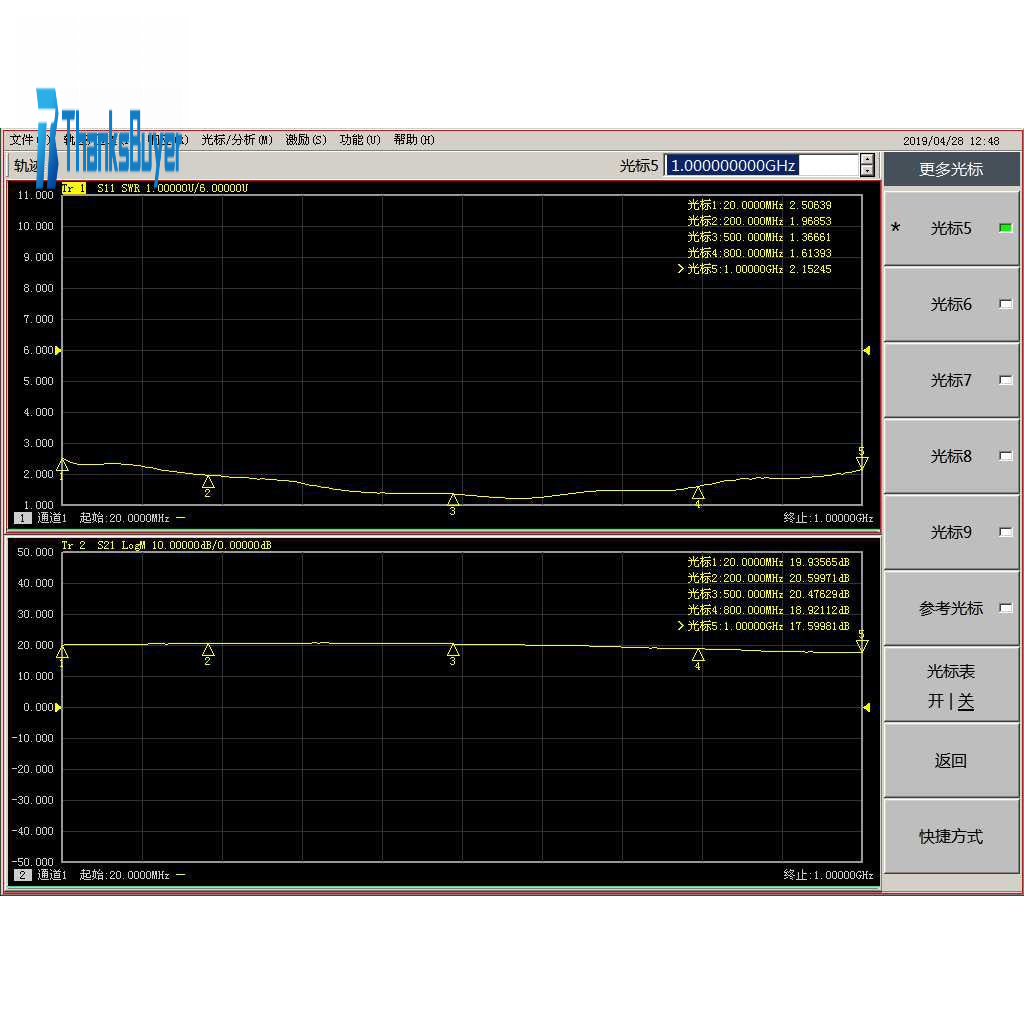The image size is (1024, 1024).
Task: Click SWR readout 光标2:200.000MHz 1.96853
Action: coord(760,221)
